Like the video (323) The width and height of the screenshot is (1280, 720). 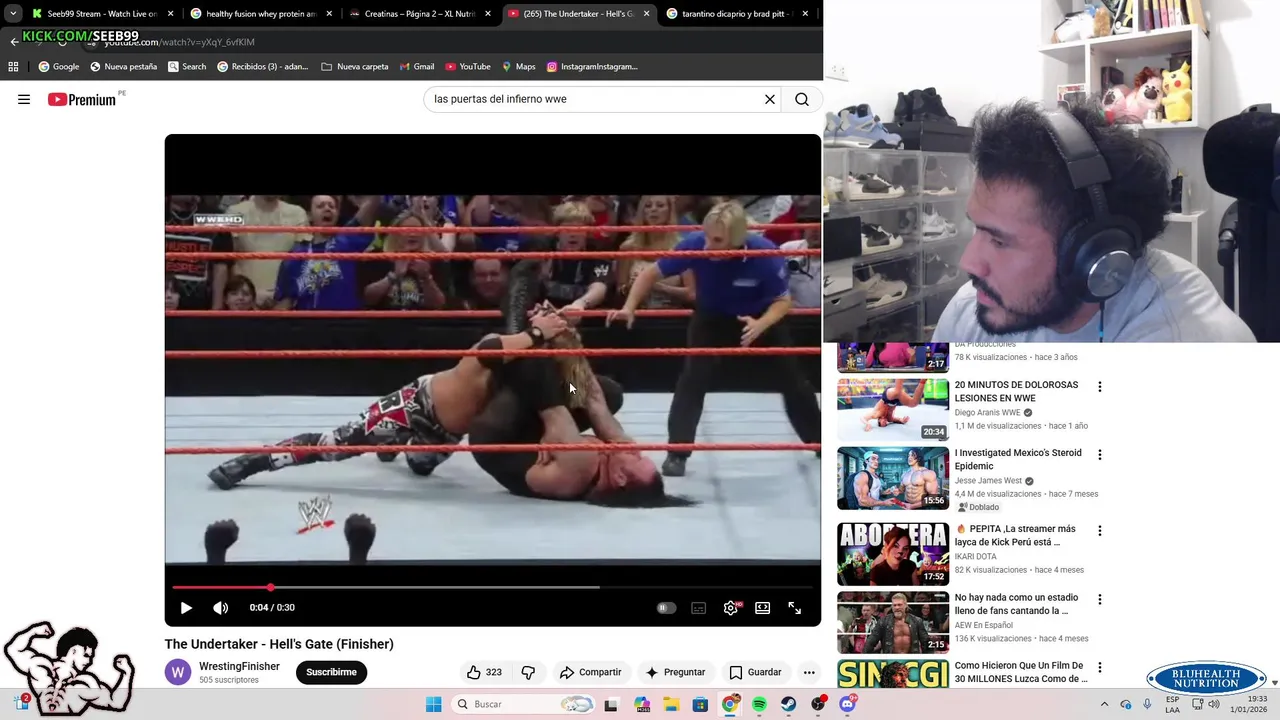(x=484, y=672)
